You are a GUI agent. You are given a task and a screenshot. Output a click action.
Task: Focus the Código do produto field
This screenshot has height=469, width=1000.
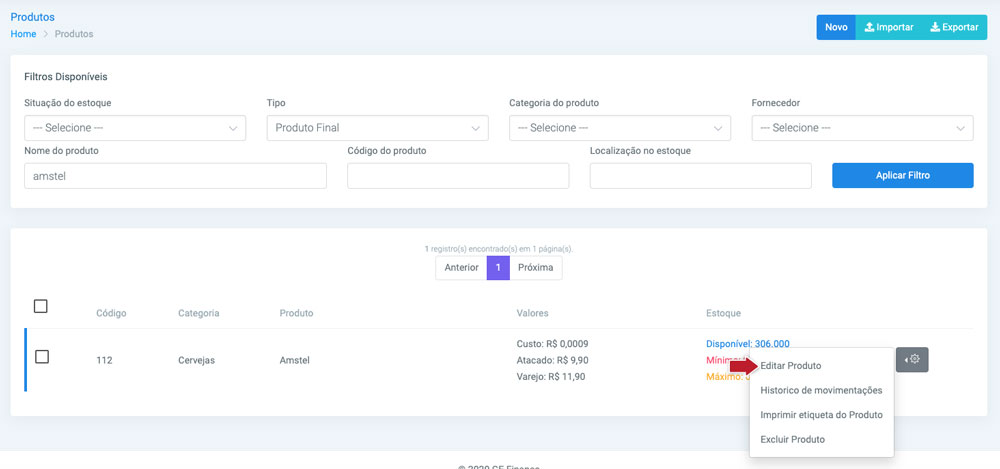[x=458, y=175]
